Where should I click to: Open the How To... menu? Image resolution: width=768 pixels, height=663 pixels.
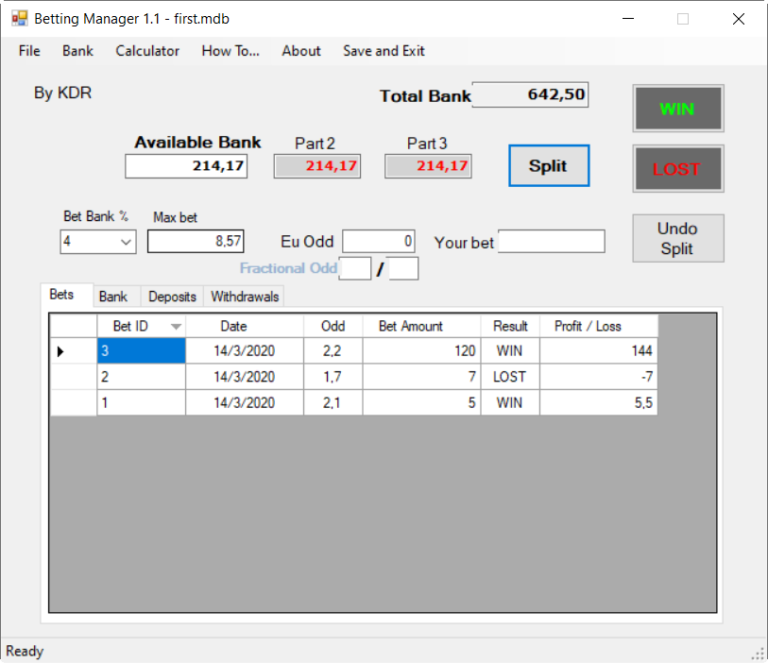230,51
